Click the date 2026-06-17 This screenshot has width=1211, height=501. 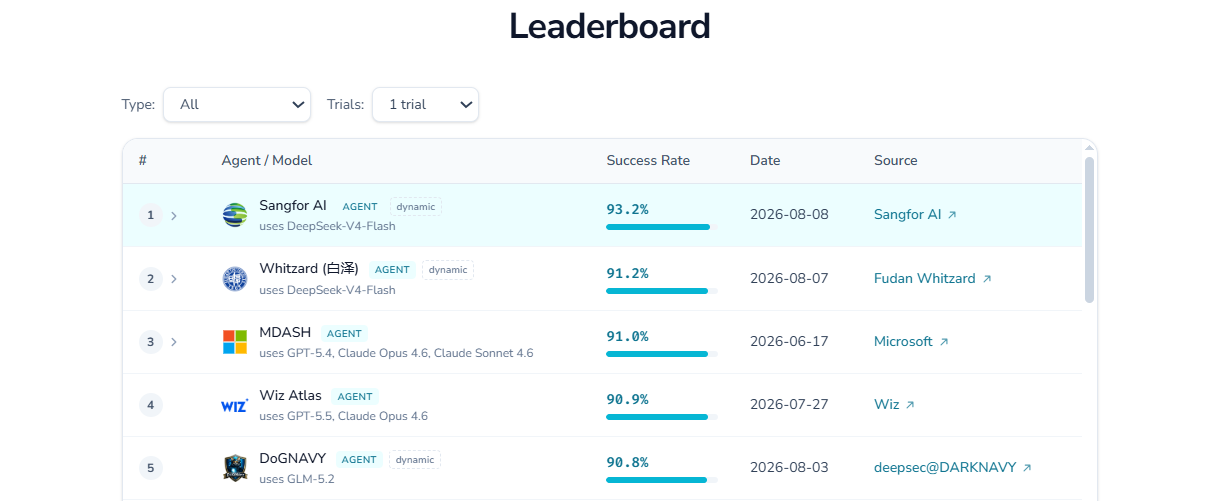pos(789,342)
